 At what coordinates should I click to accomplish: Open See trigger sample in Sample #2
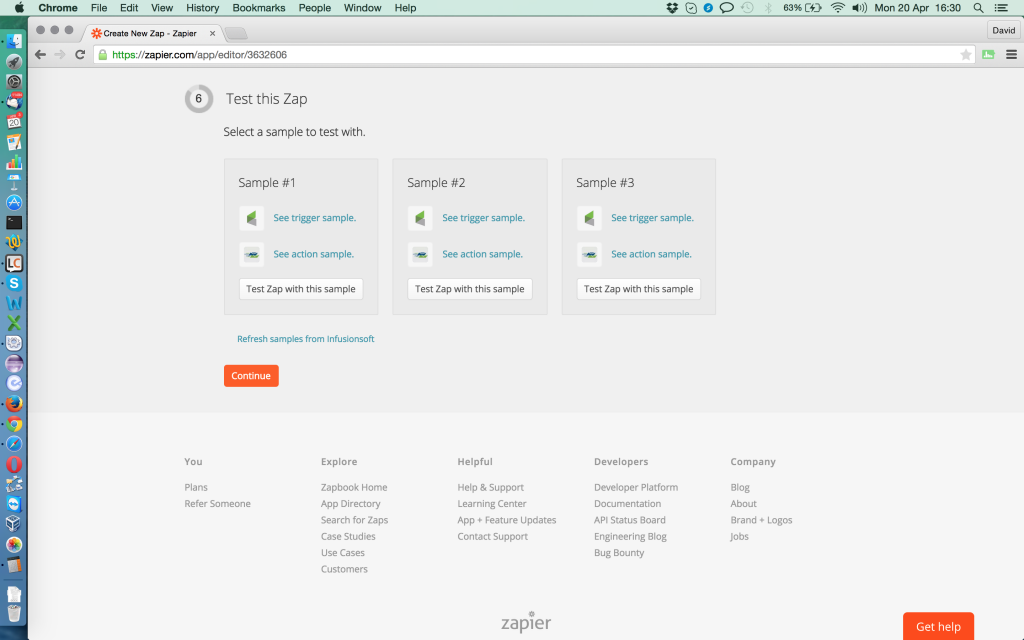point(483,218)
